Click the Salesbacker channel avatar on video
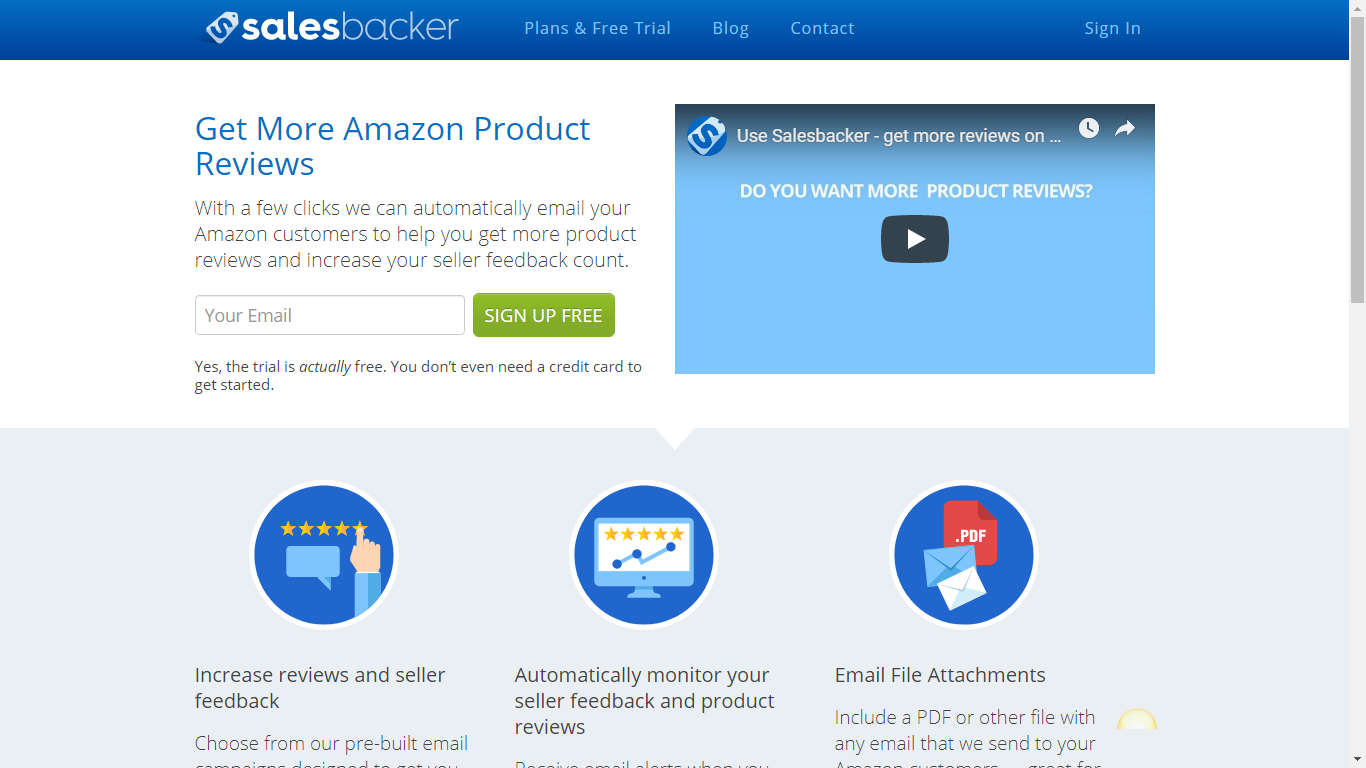This screenshot has width=1366, height=768. [x=707, y=136]
